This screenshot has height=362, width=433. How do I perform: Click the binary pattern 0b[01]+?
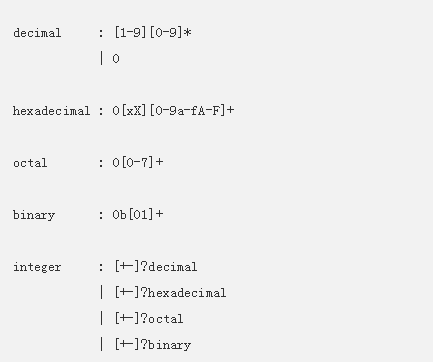138,214
